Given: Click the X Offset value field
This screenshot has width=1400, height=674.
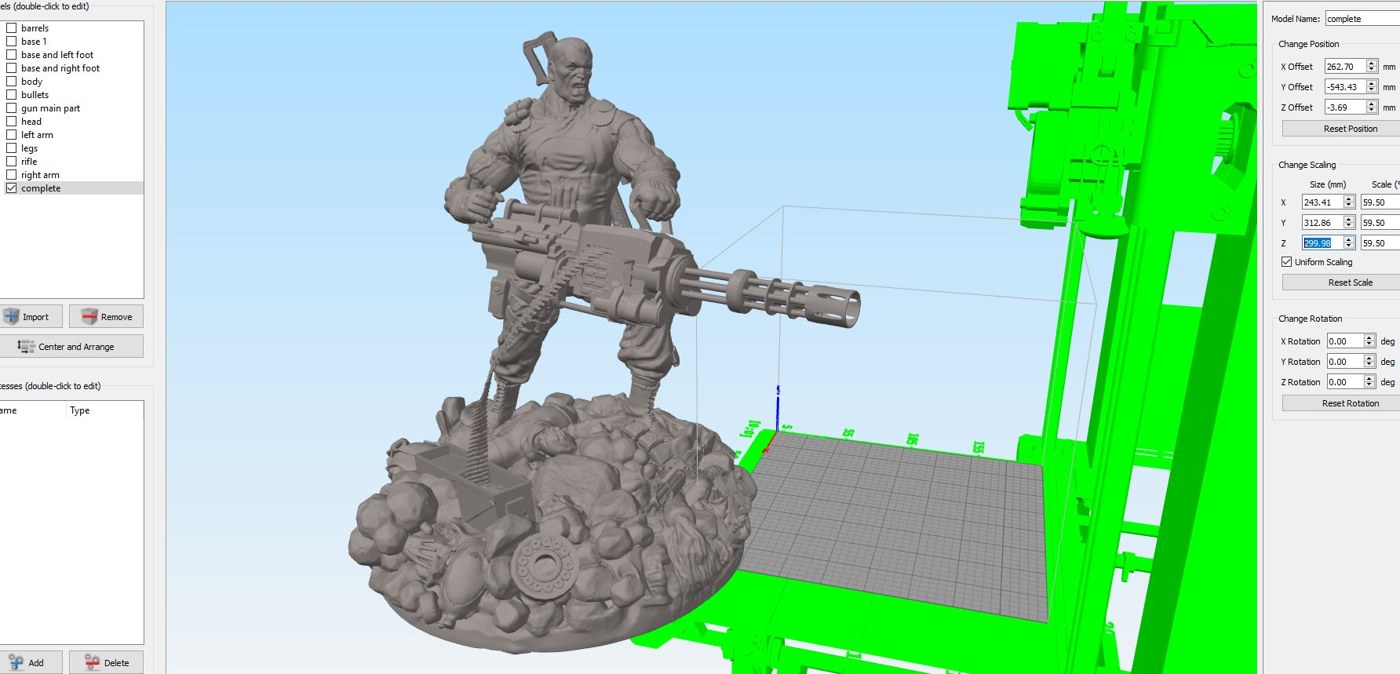Looking at the screenshot, I should tap(1344, 66).
